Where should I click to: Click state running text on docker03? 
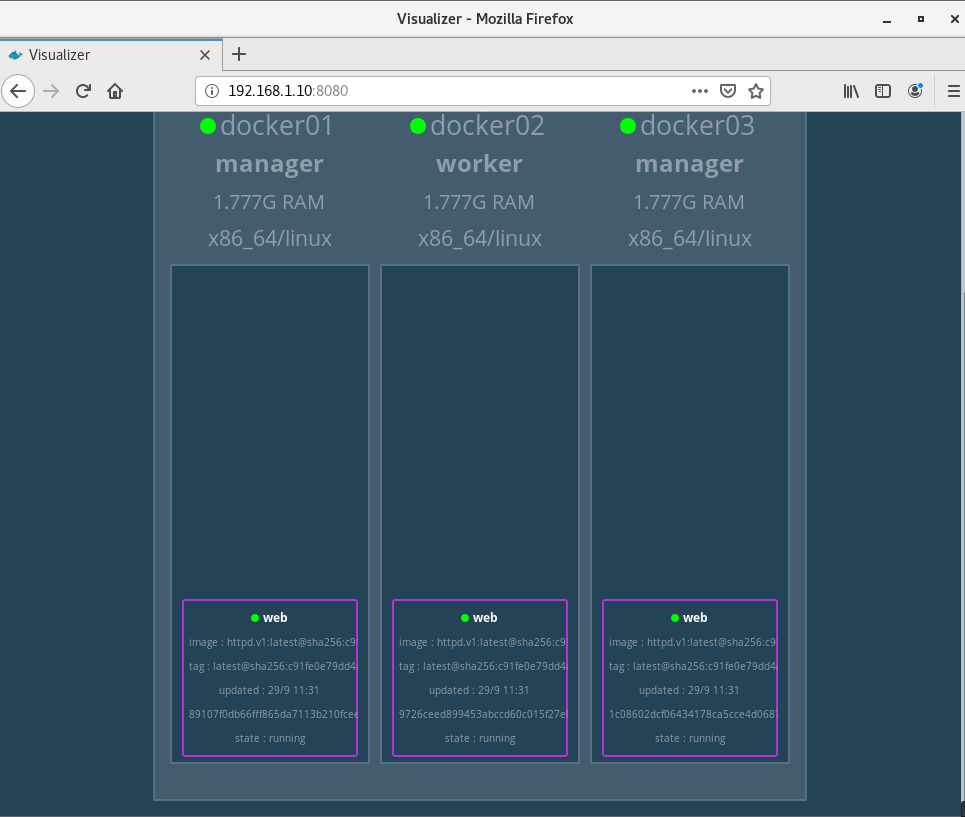690,738
